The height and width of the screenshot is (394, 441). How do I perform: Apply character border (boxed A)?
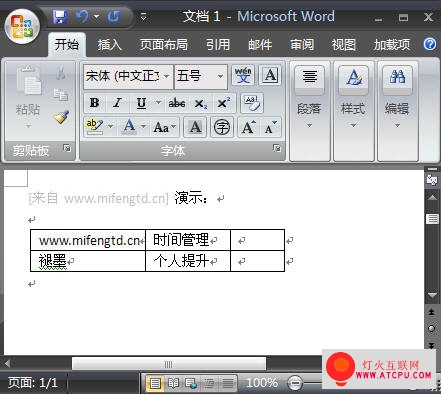tap(270, 75)
